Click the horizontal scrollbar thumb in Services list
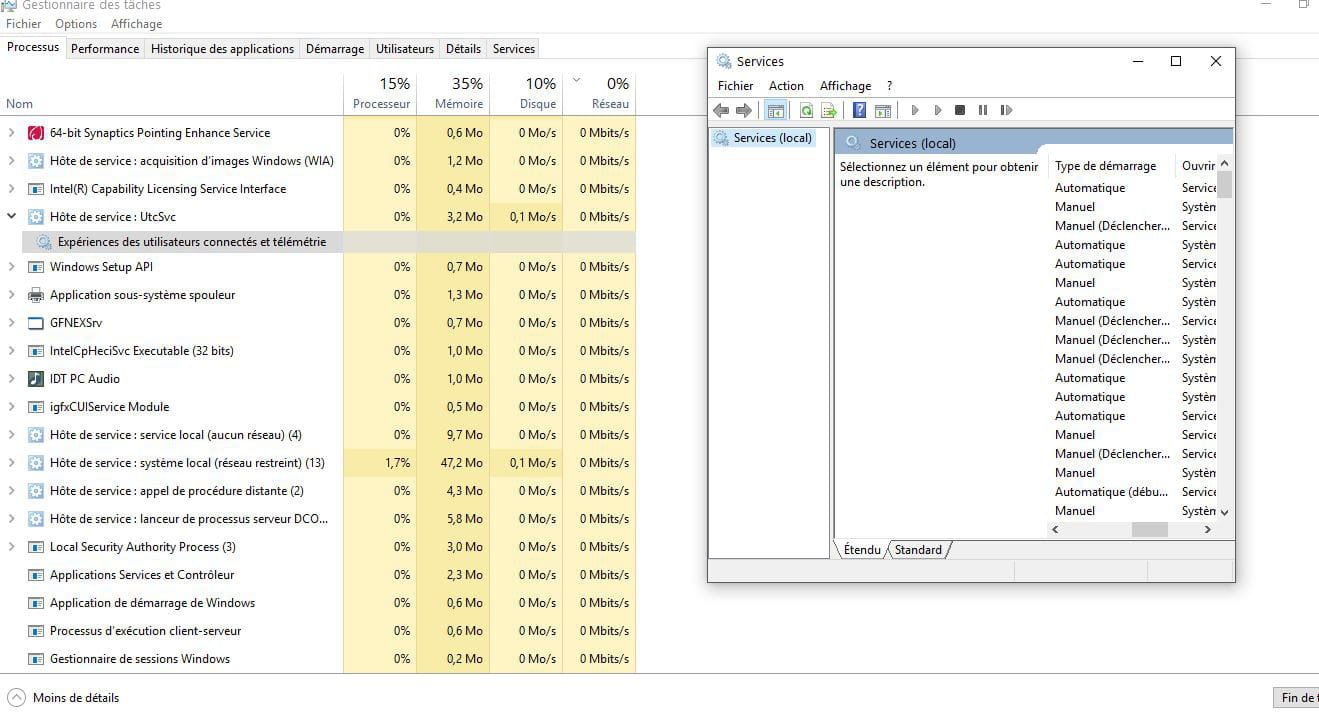 click(x=1149, y=530)
